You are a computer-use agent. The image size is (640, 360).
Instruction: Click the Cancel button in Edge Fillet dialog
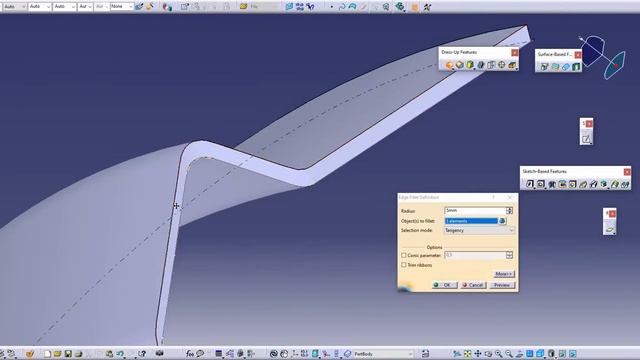tap(473, 285)
